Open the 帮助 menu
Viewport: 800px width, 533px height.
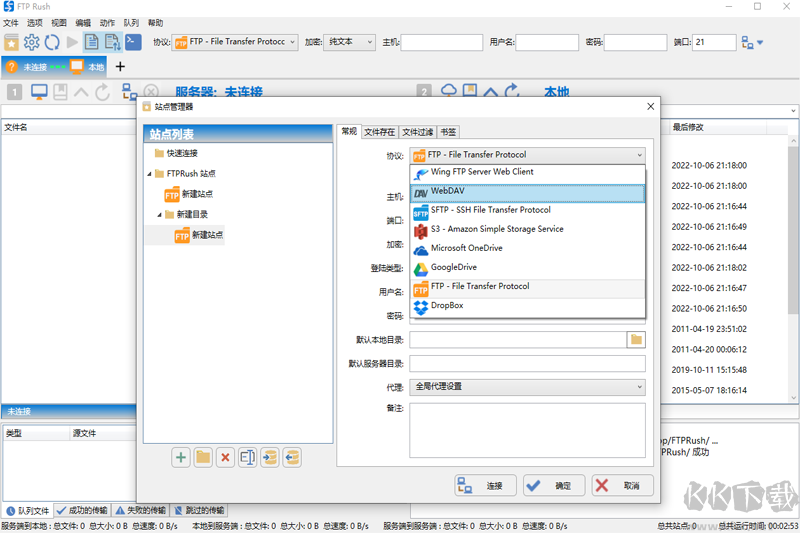(155, 23)
